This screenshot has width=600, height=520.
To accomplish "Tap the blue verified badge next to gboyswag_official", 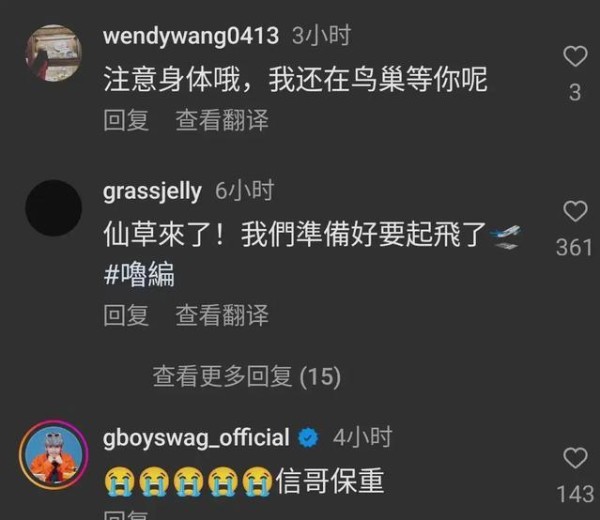I will click(308, 438).
